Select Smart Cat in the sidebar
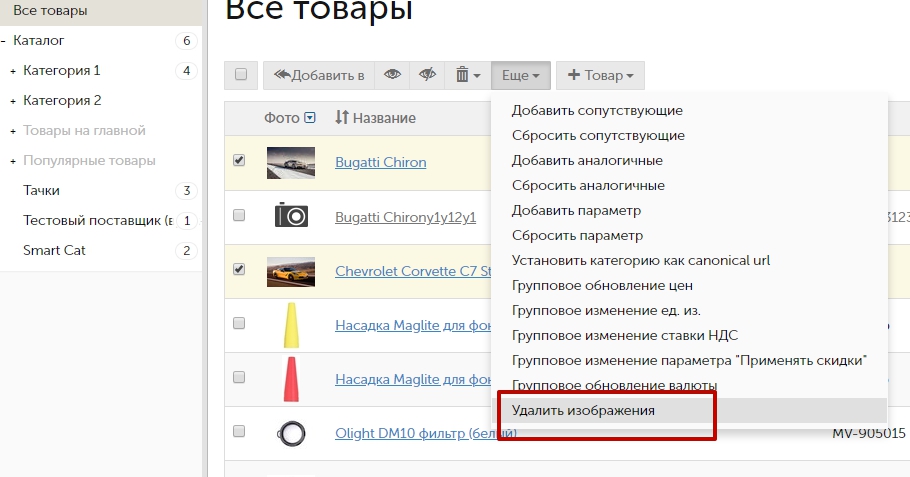The height and width of the screenshot is (477, 910). point(54,250)
